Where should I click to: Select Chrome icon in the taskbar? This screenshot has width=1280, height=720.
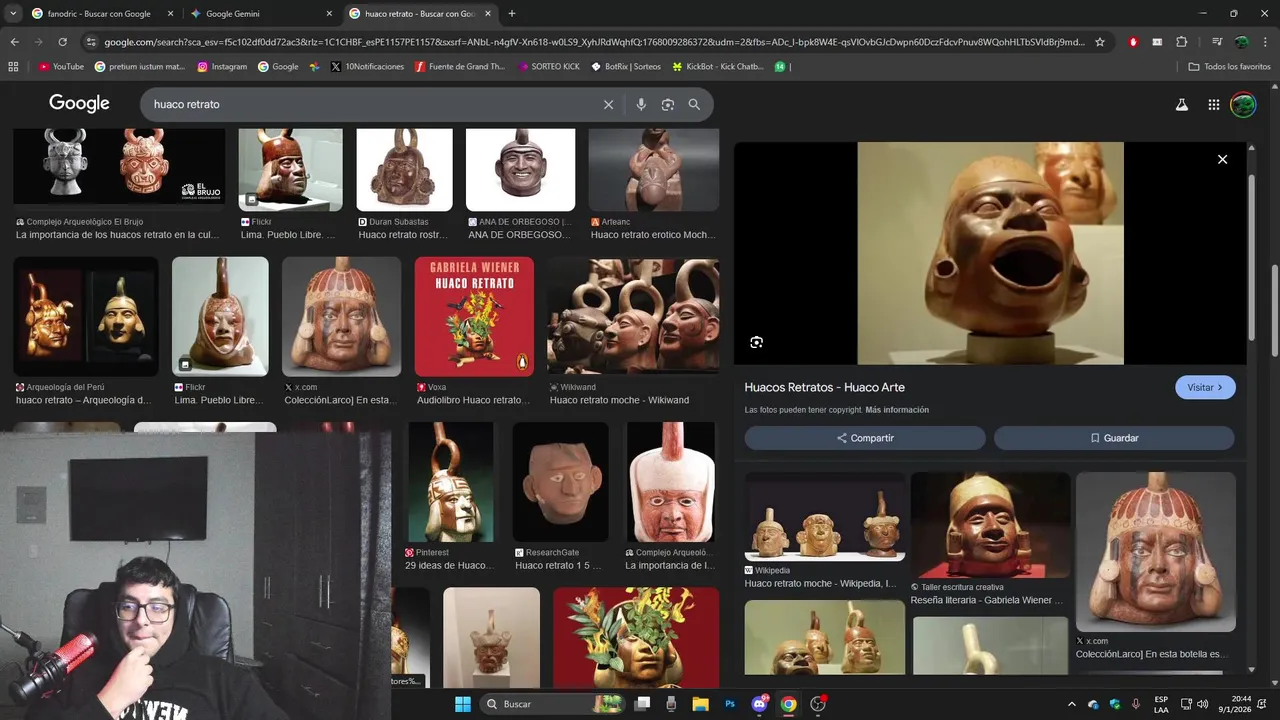click(788, 704)
